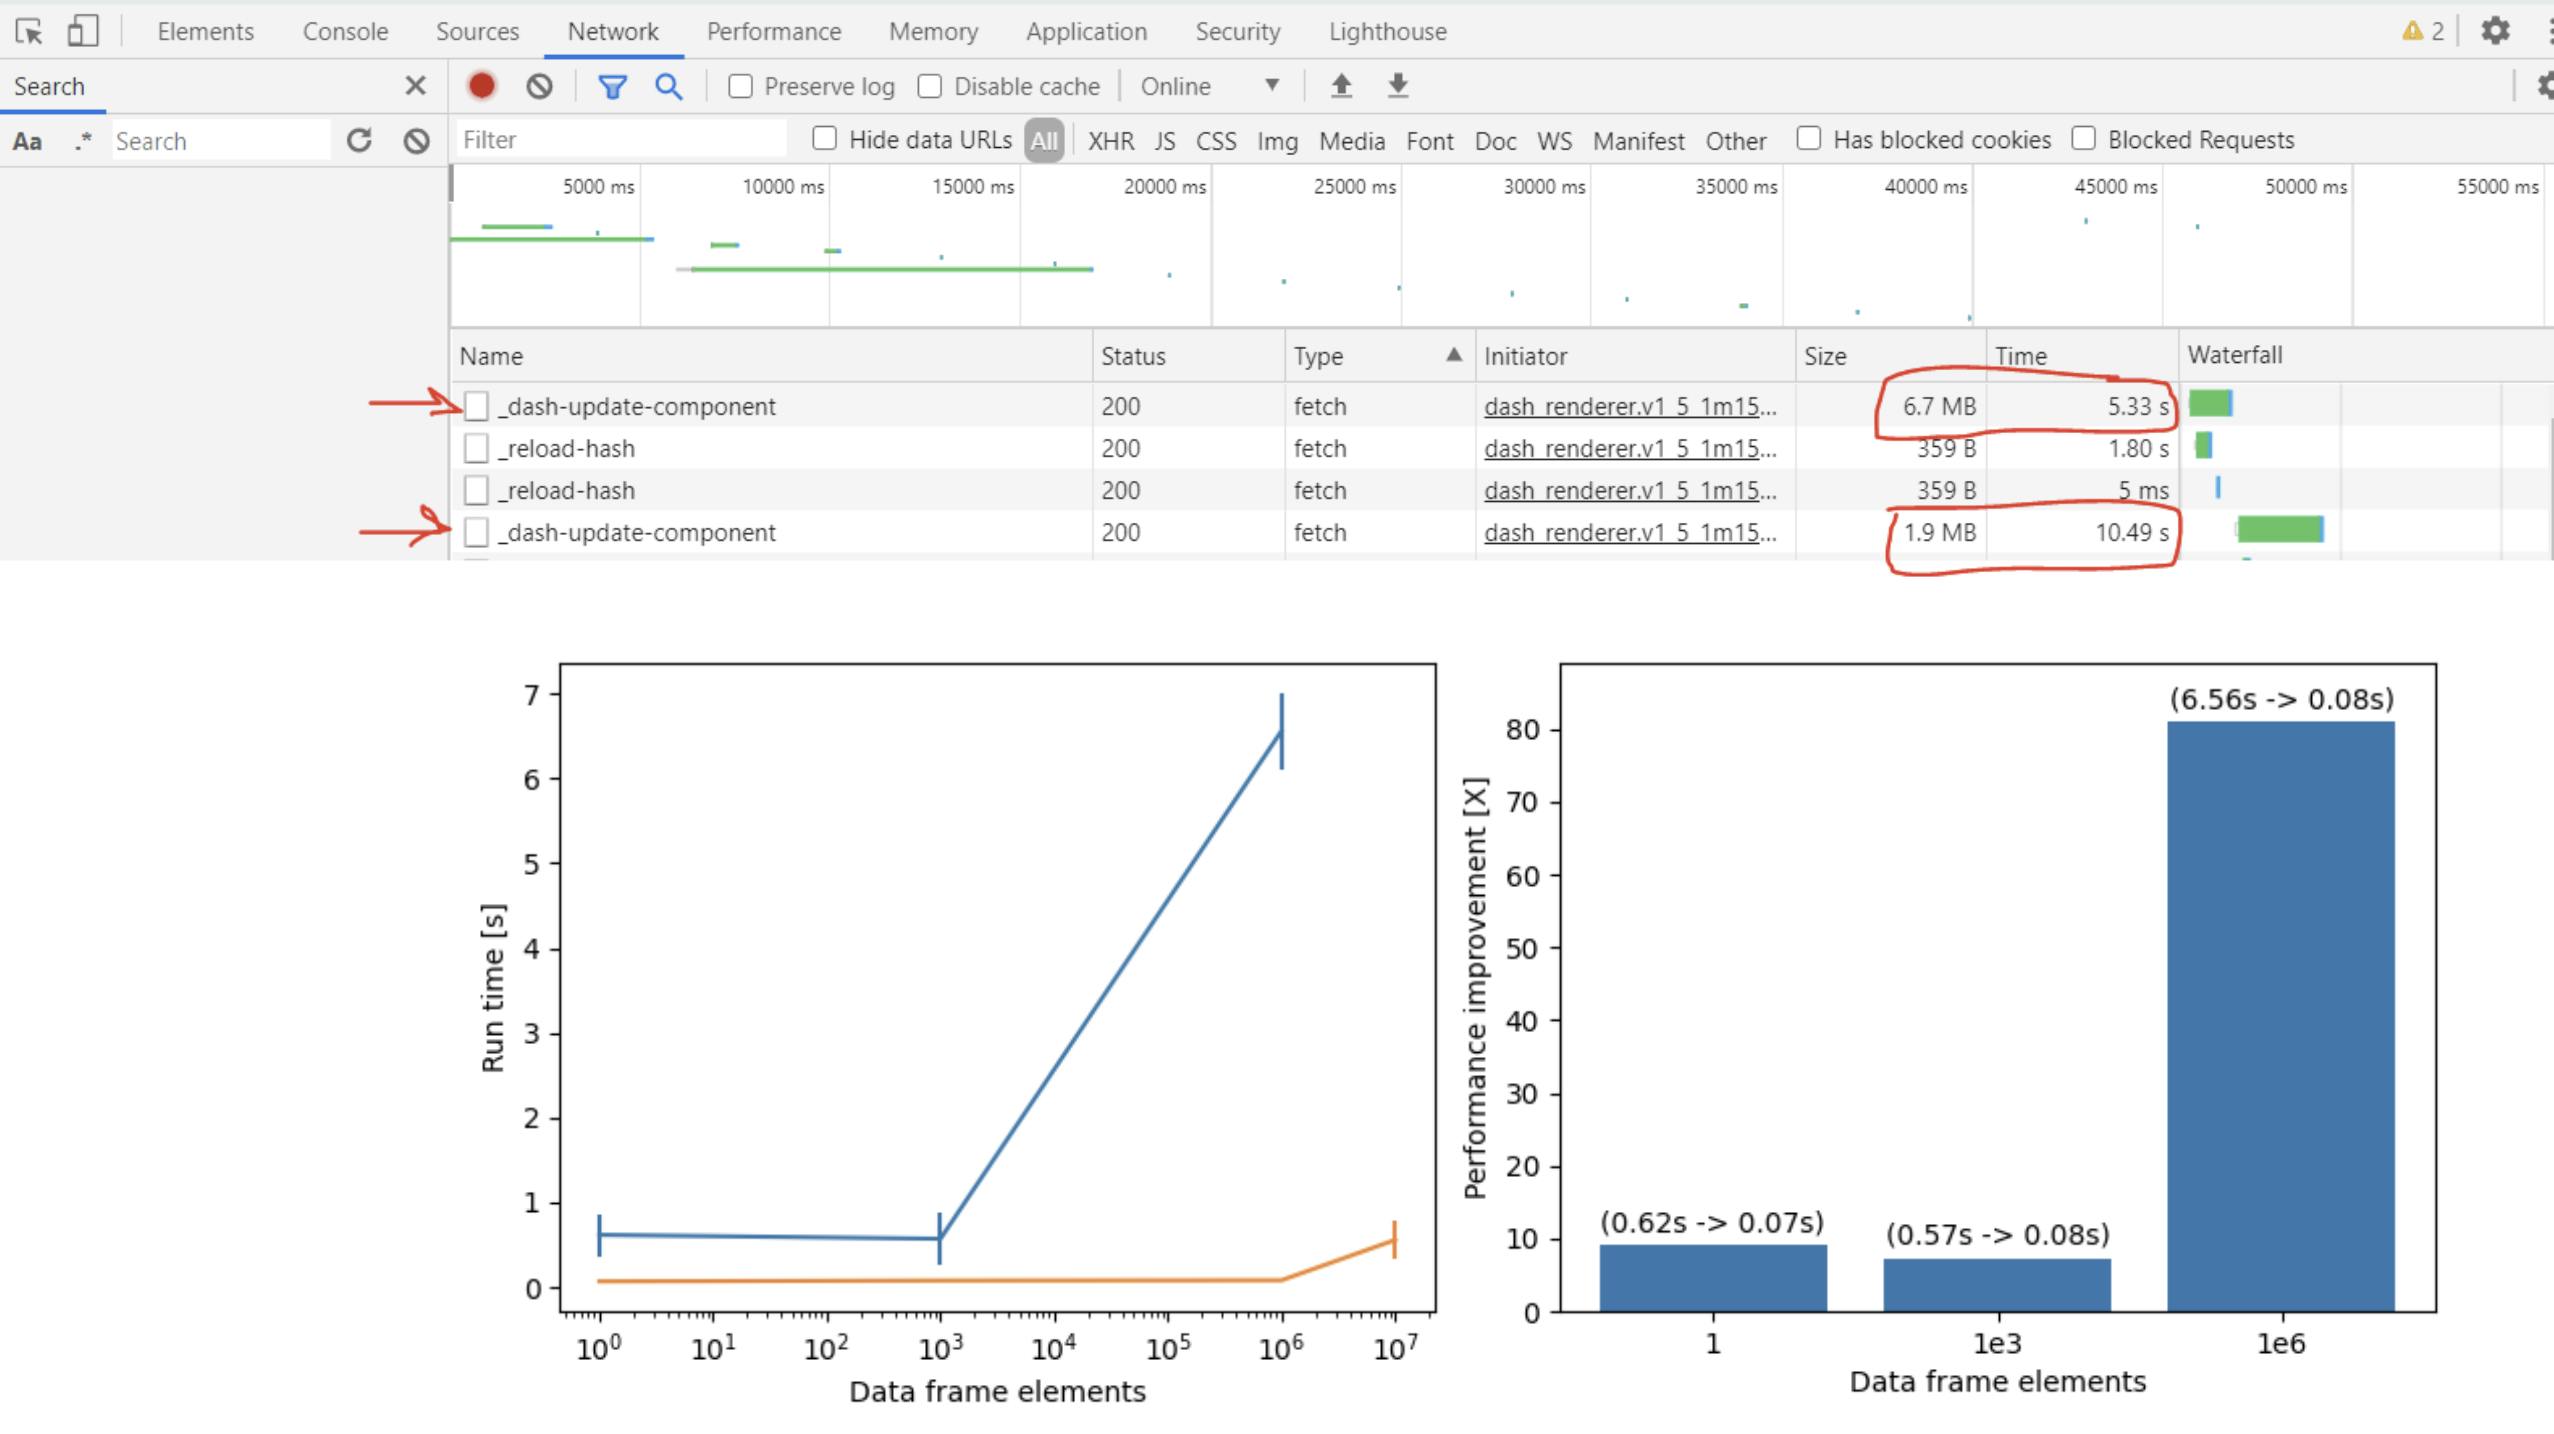Tick checkbox of the 1.80 s _reload-hash row
2554x1434 pixels.
point(476,448)
